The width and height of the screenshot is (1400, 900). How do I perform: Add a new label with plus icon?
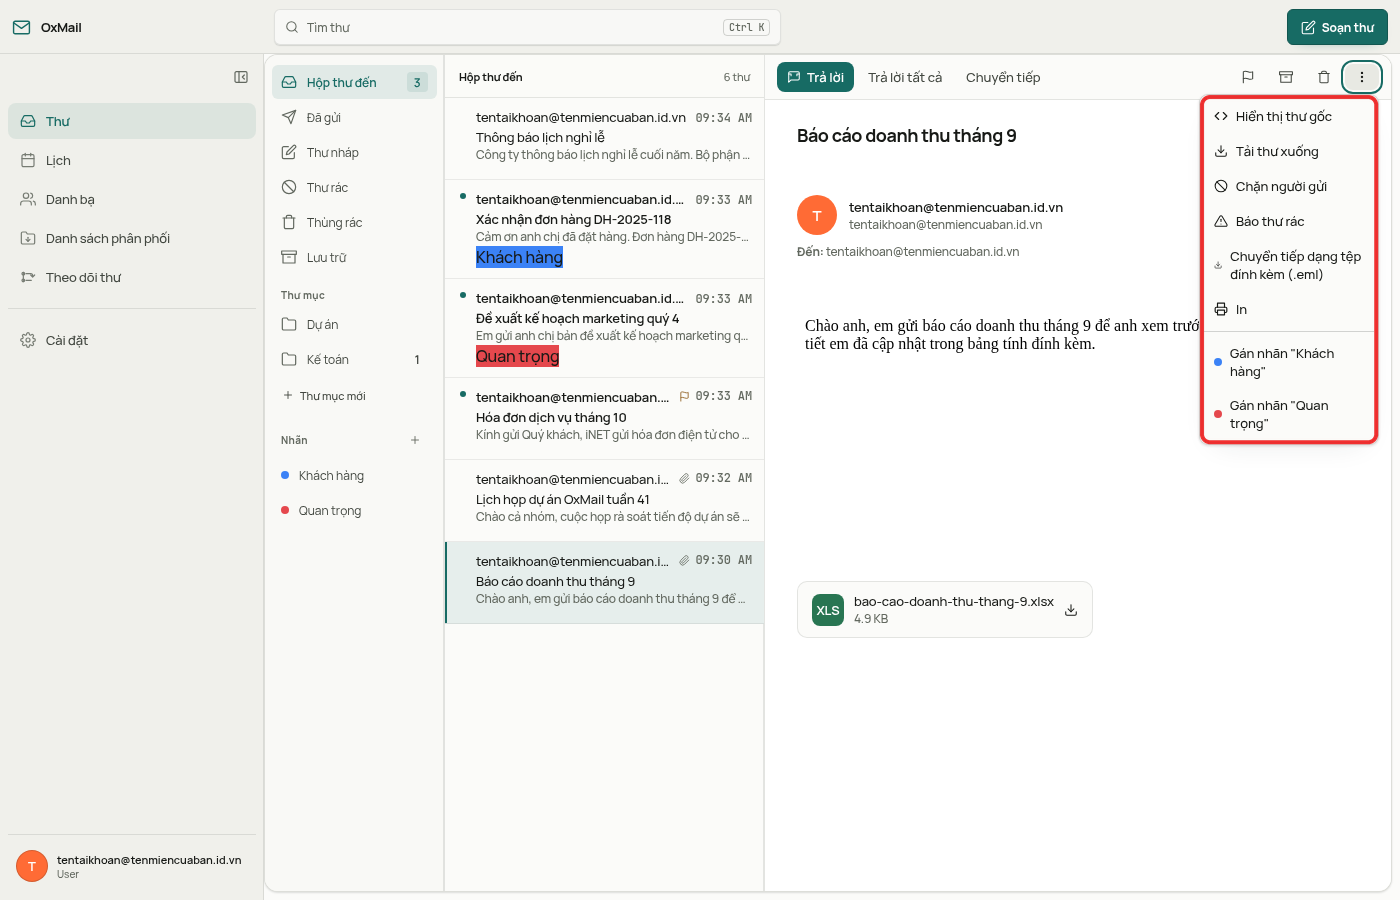click(x=415, y=440)
